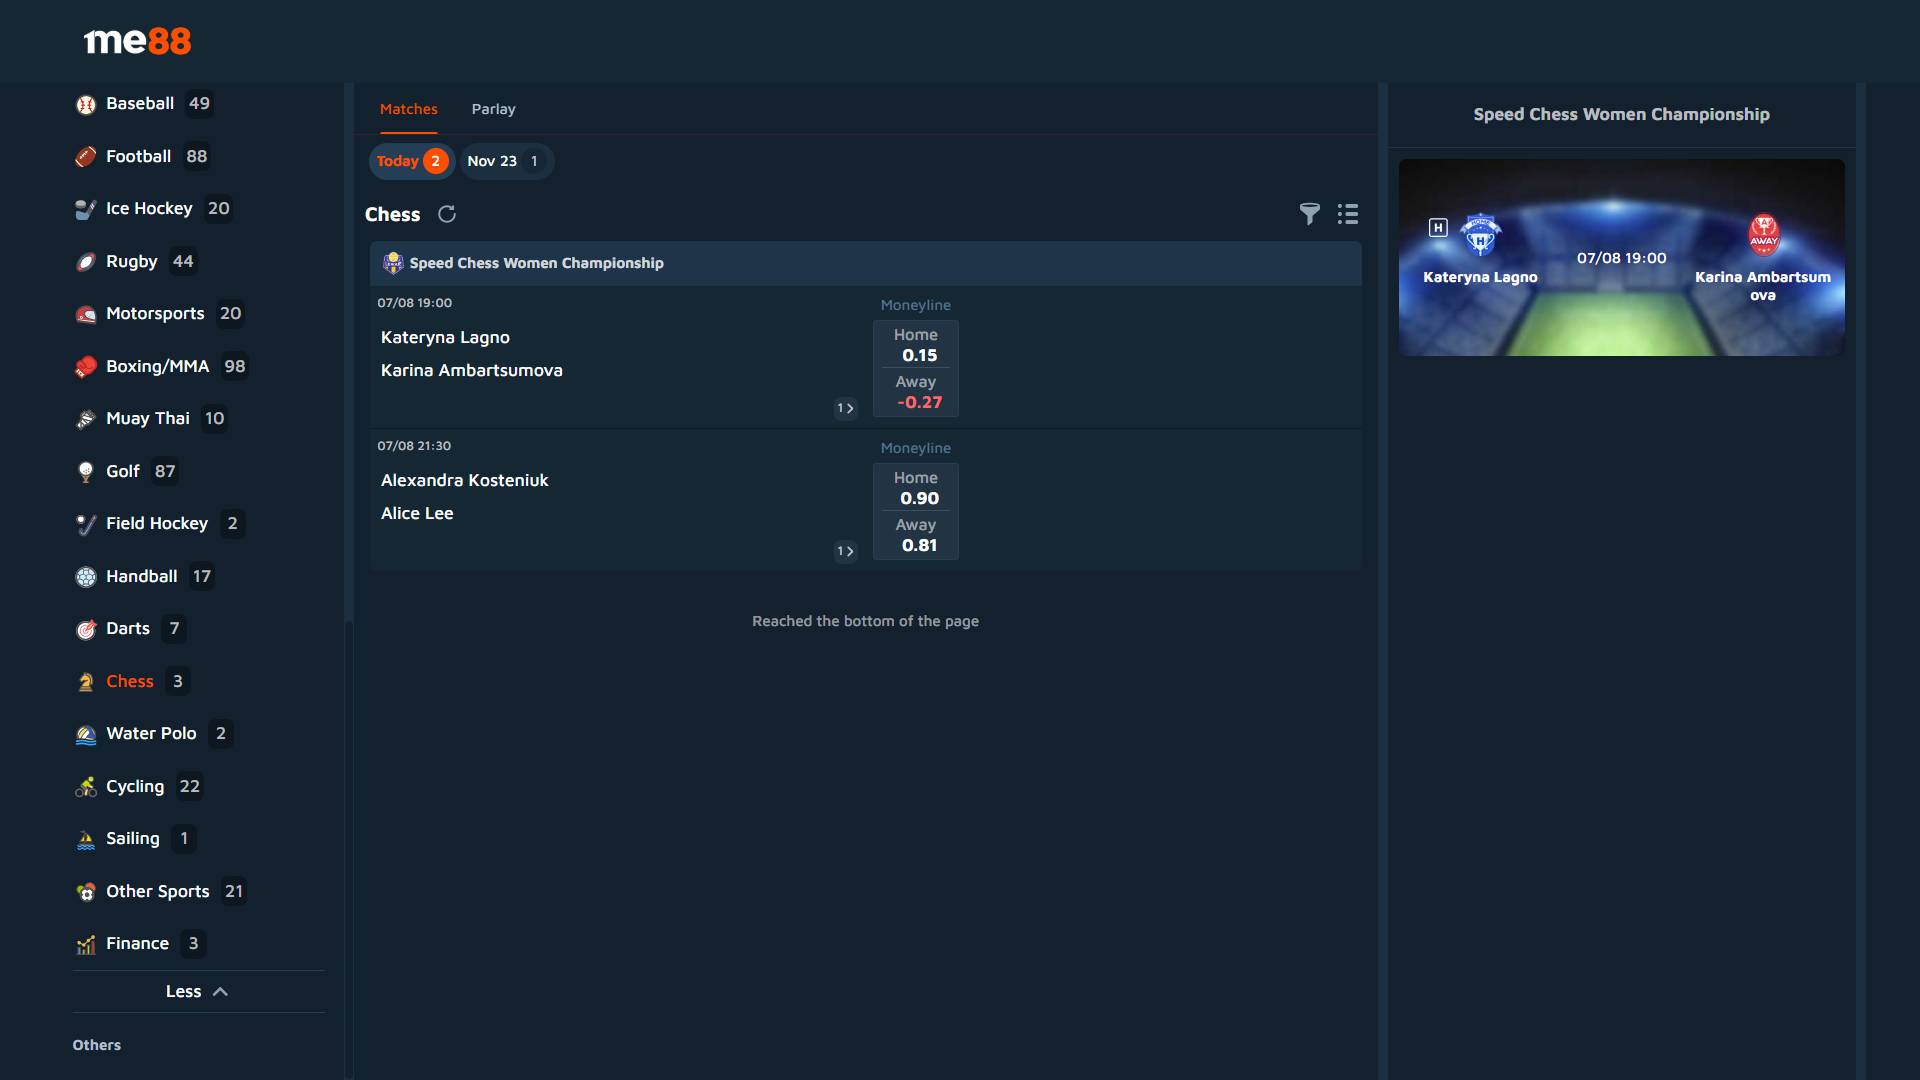Click the Field Hockey stick icon
The image size is (1920, 1080).
coord(86,524)
